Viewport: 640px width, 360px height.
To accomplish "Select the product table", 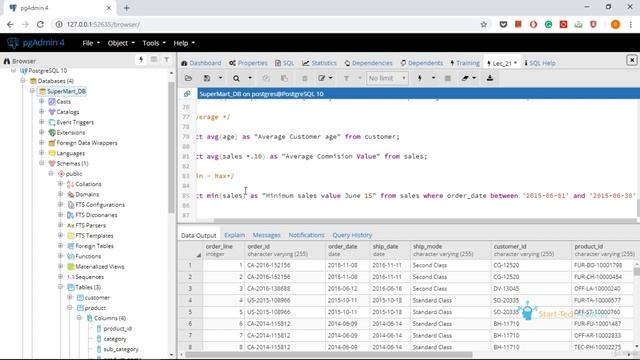I will tap(95, 308).
